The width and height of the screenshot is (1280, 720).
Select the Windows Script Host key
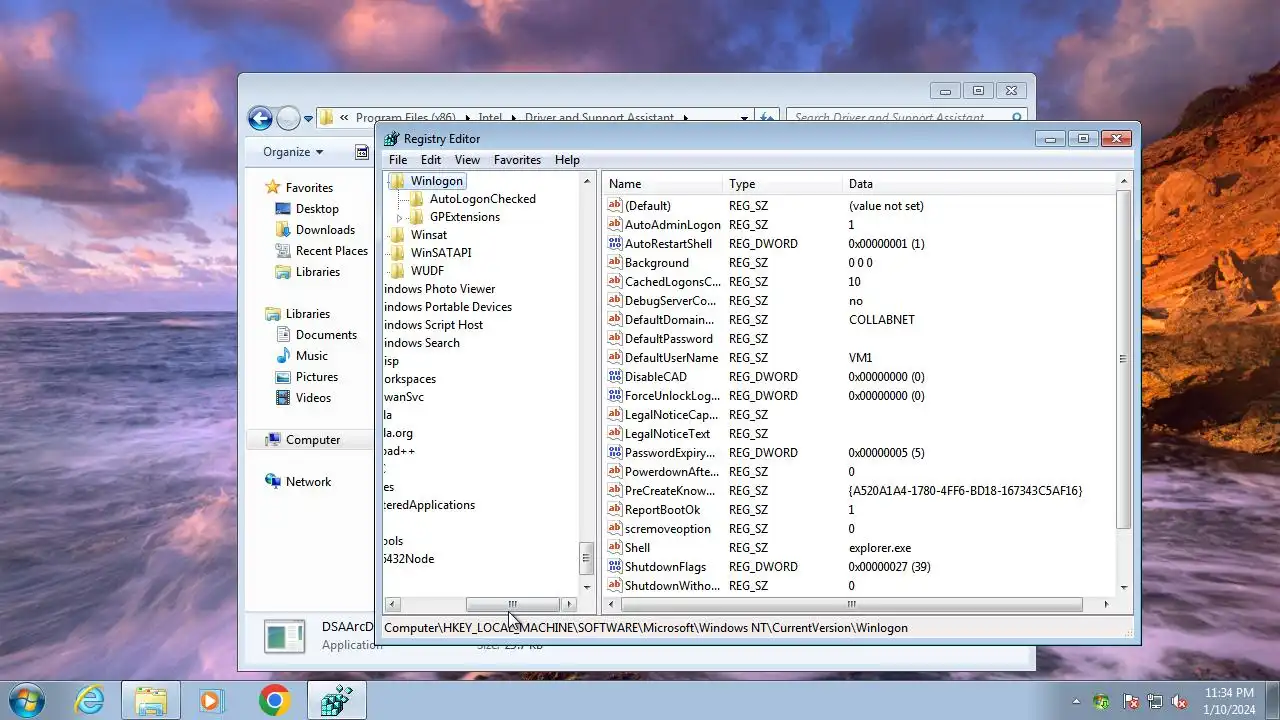pyautogui.click(x=433, y=325)
